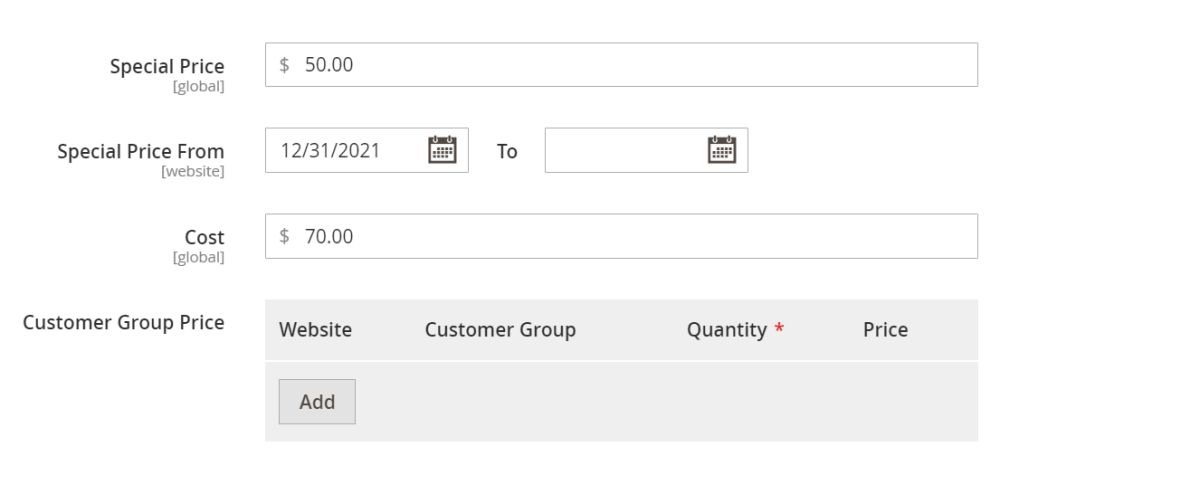Click the Website column header

(315, 330)
